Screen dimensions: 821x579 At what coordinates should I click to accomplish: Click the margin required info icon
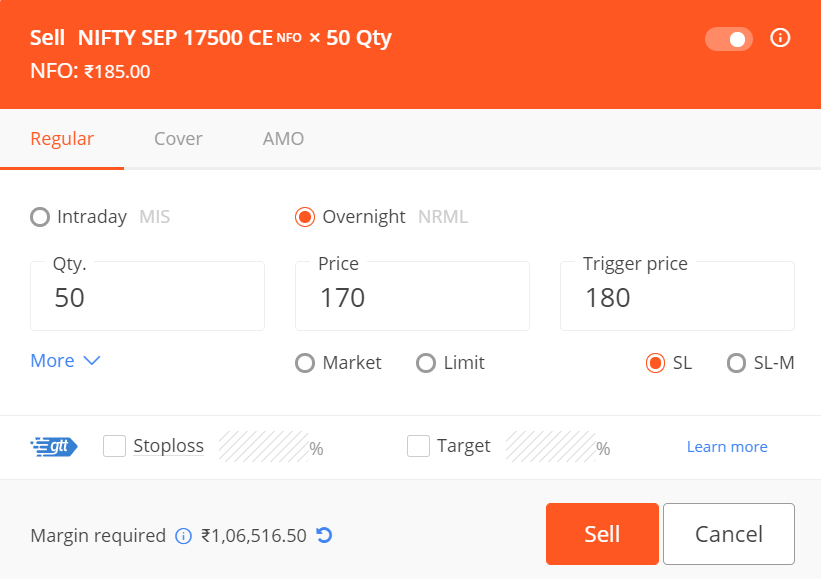[x=183, y=536]
